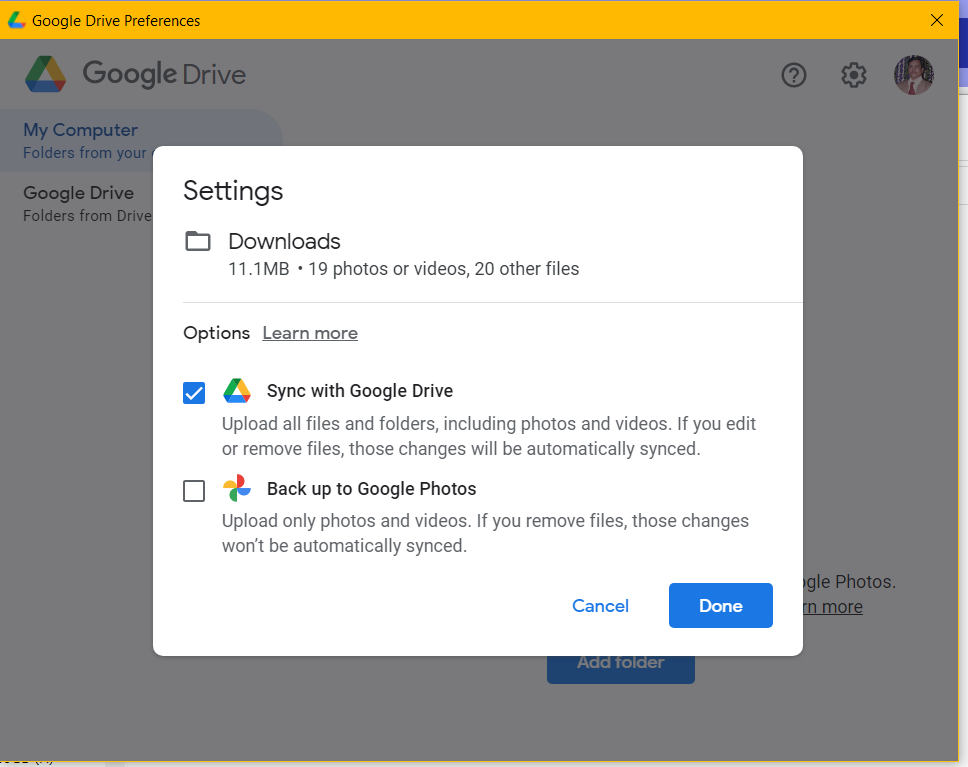
Task: Click the 'Upload all files and folders' description
Action: (x=488, y=436)
